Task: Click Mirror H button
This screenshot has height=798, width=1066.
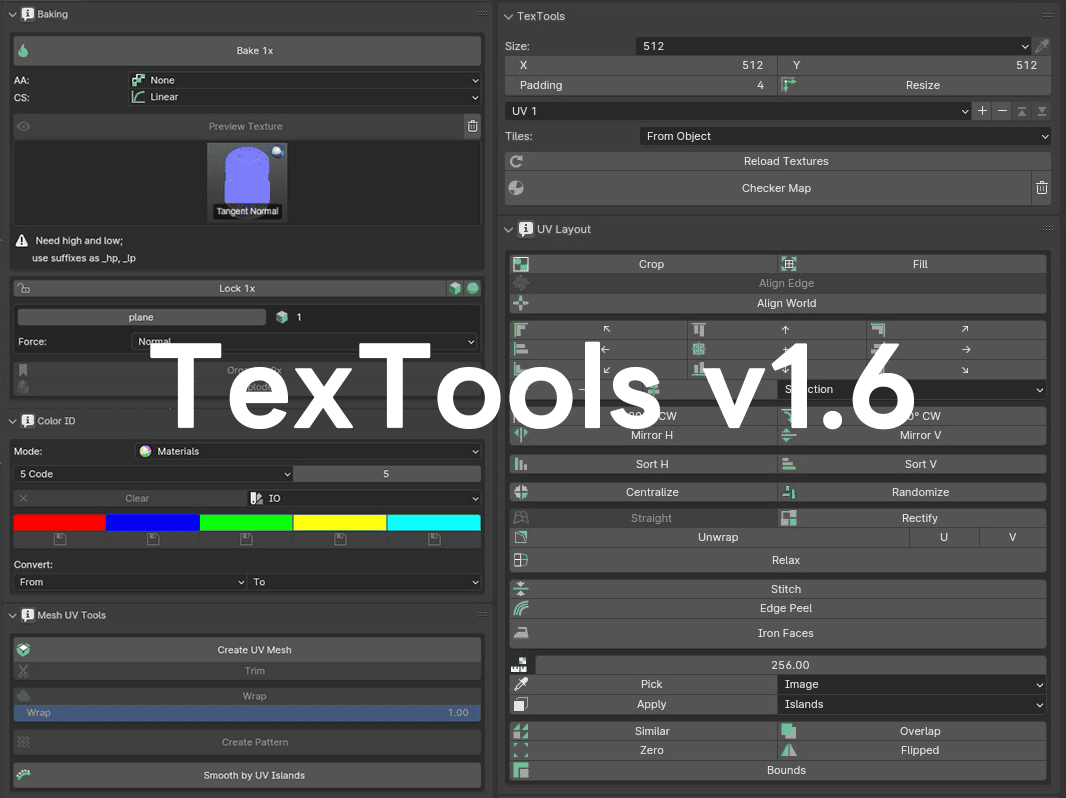Action: [643, 436]
